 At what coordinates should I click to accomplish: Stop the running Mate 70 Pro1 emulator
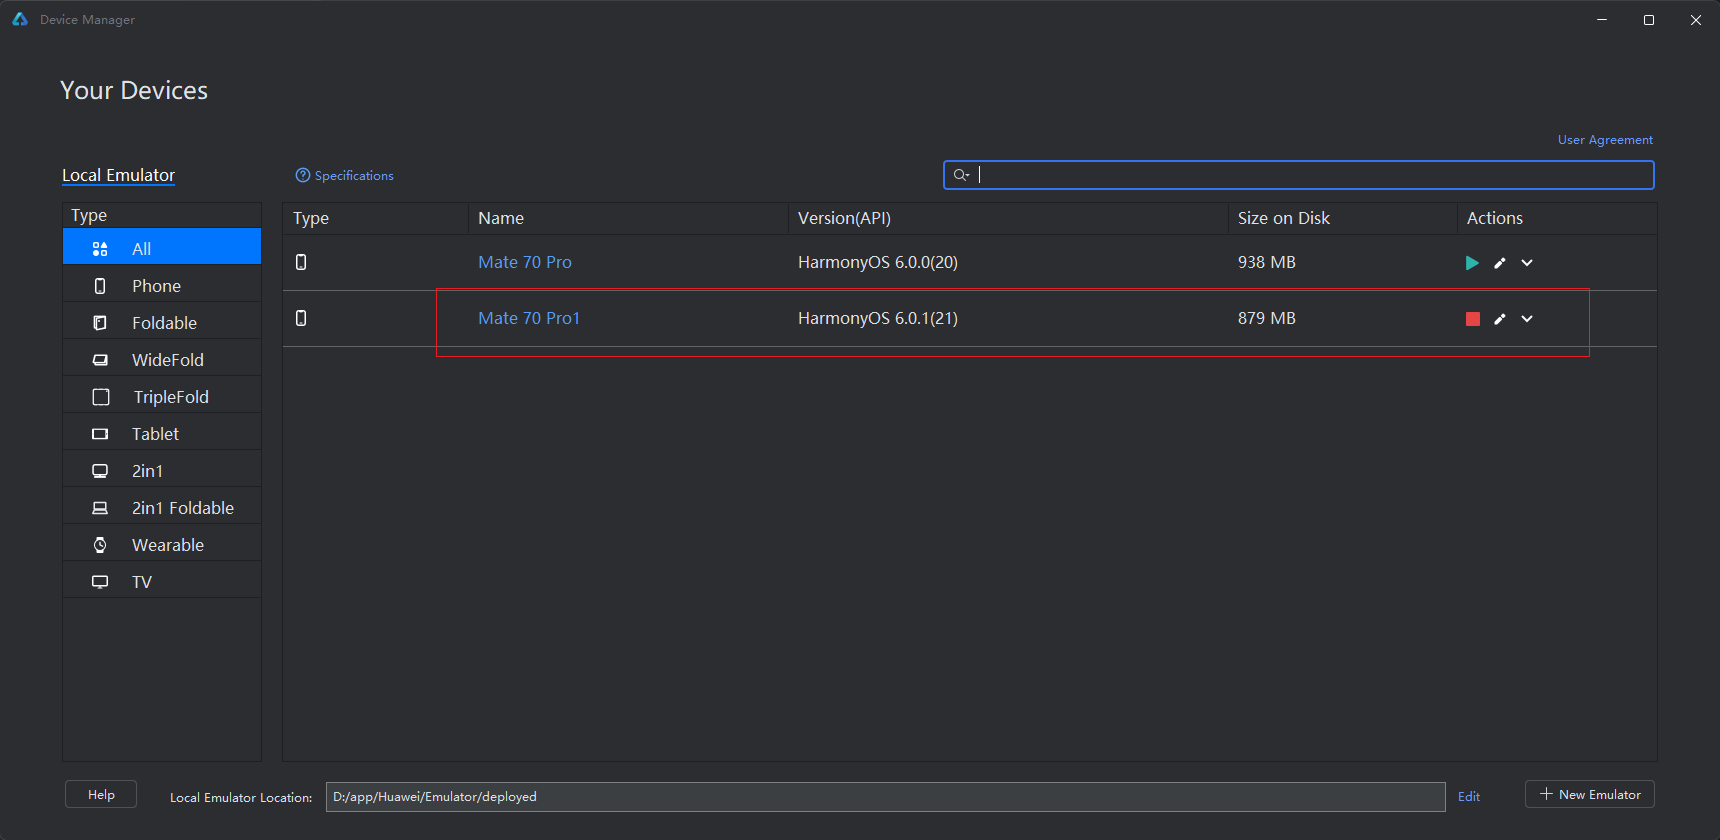pyautogui.click(x=1472, y=319)
